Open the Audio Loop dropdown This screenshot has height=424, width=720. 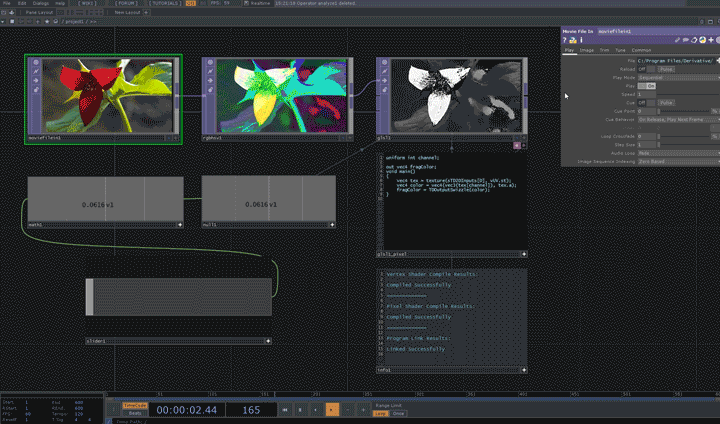click(679, 153)
